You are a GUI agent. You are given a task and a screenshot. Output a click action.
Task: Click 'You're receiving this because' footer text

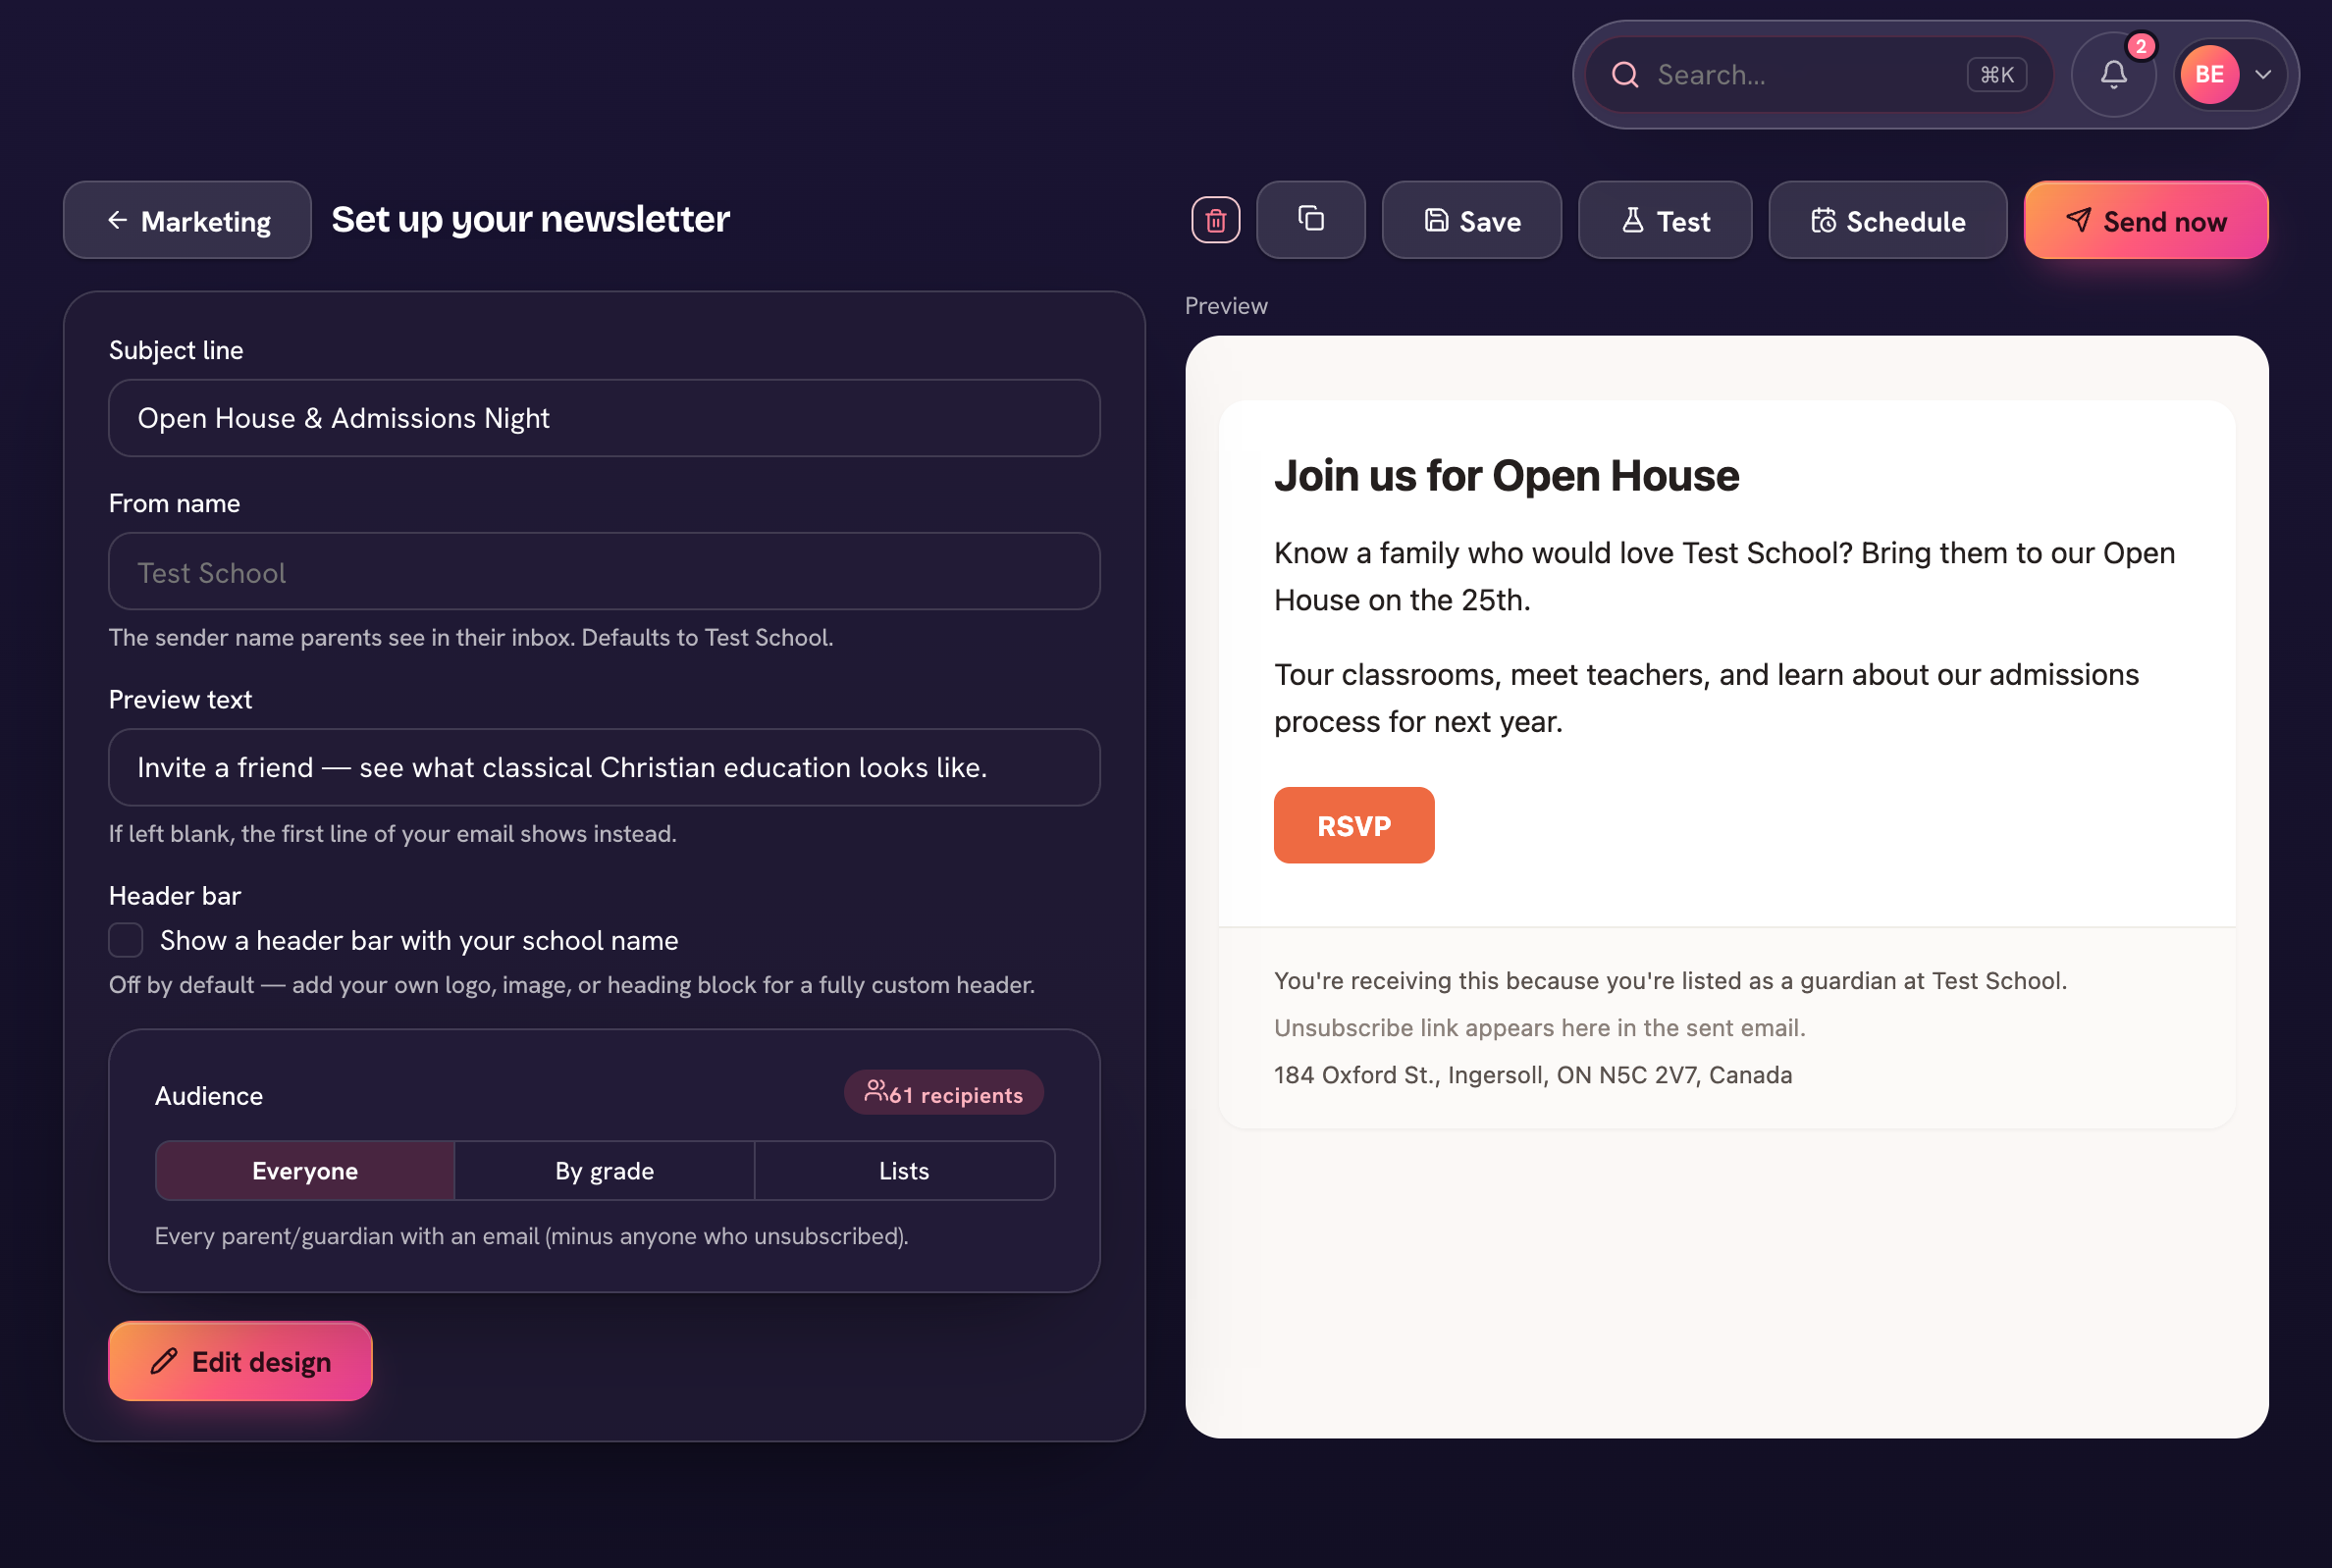tap(1670, 981)
